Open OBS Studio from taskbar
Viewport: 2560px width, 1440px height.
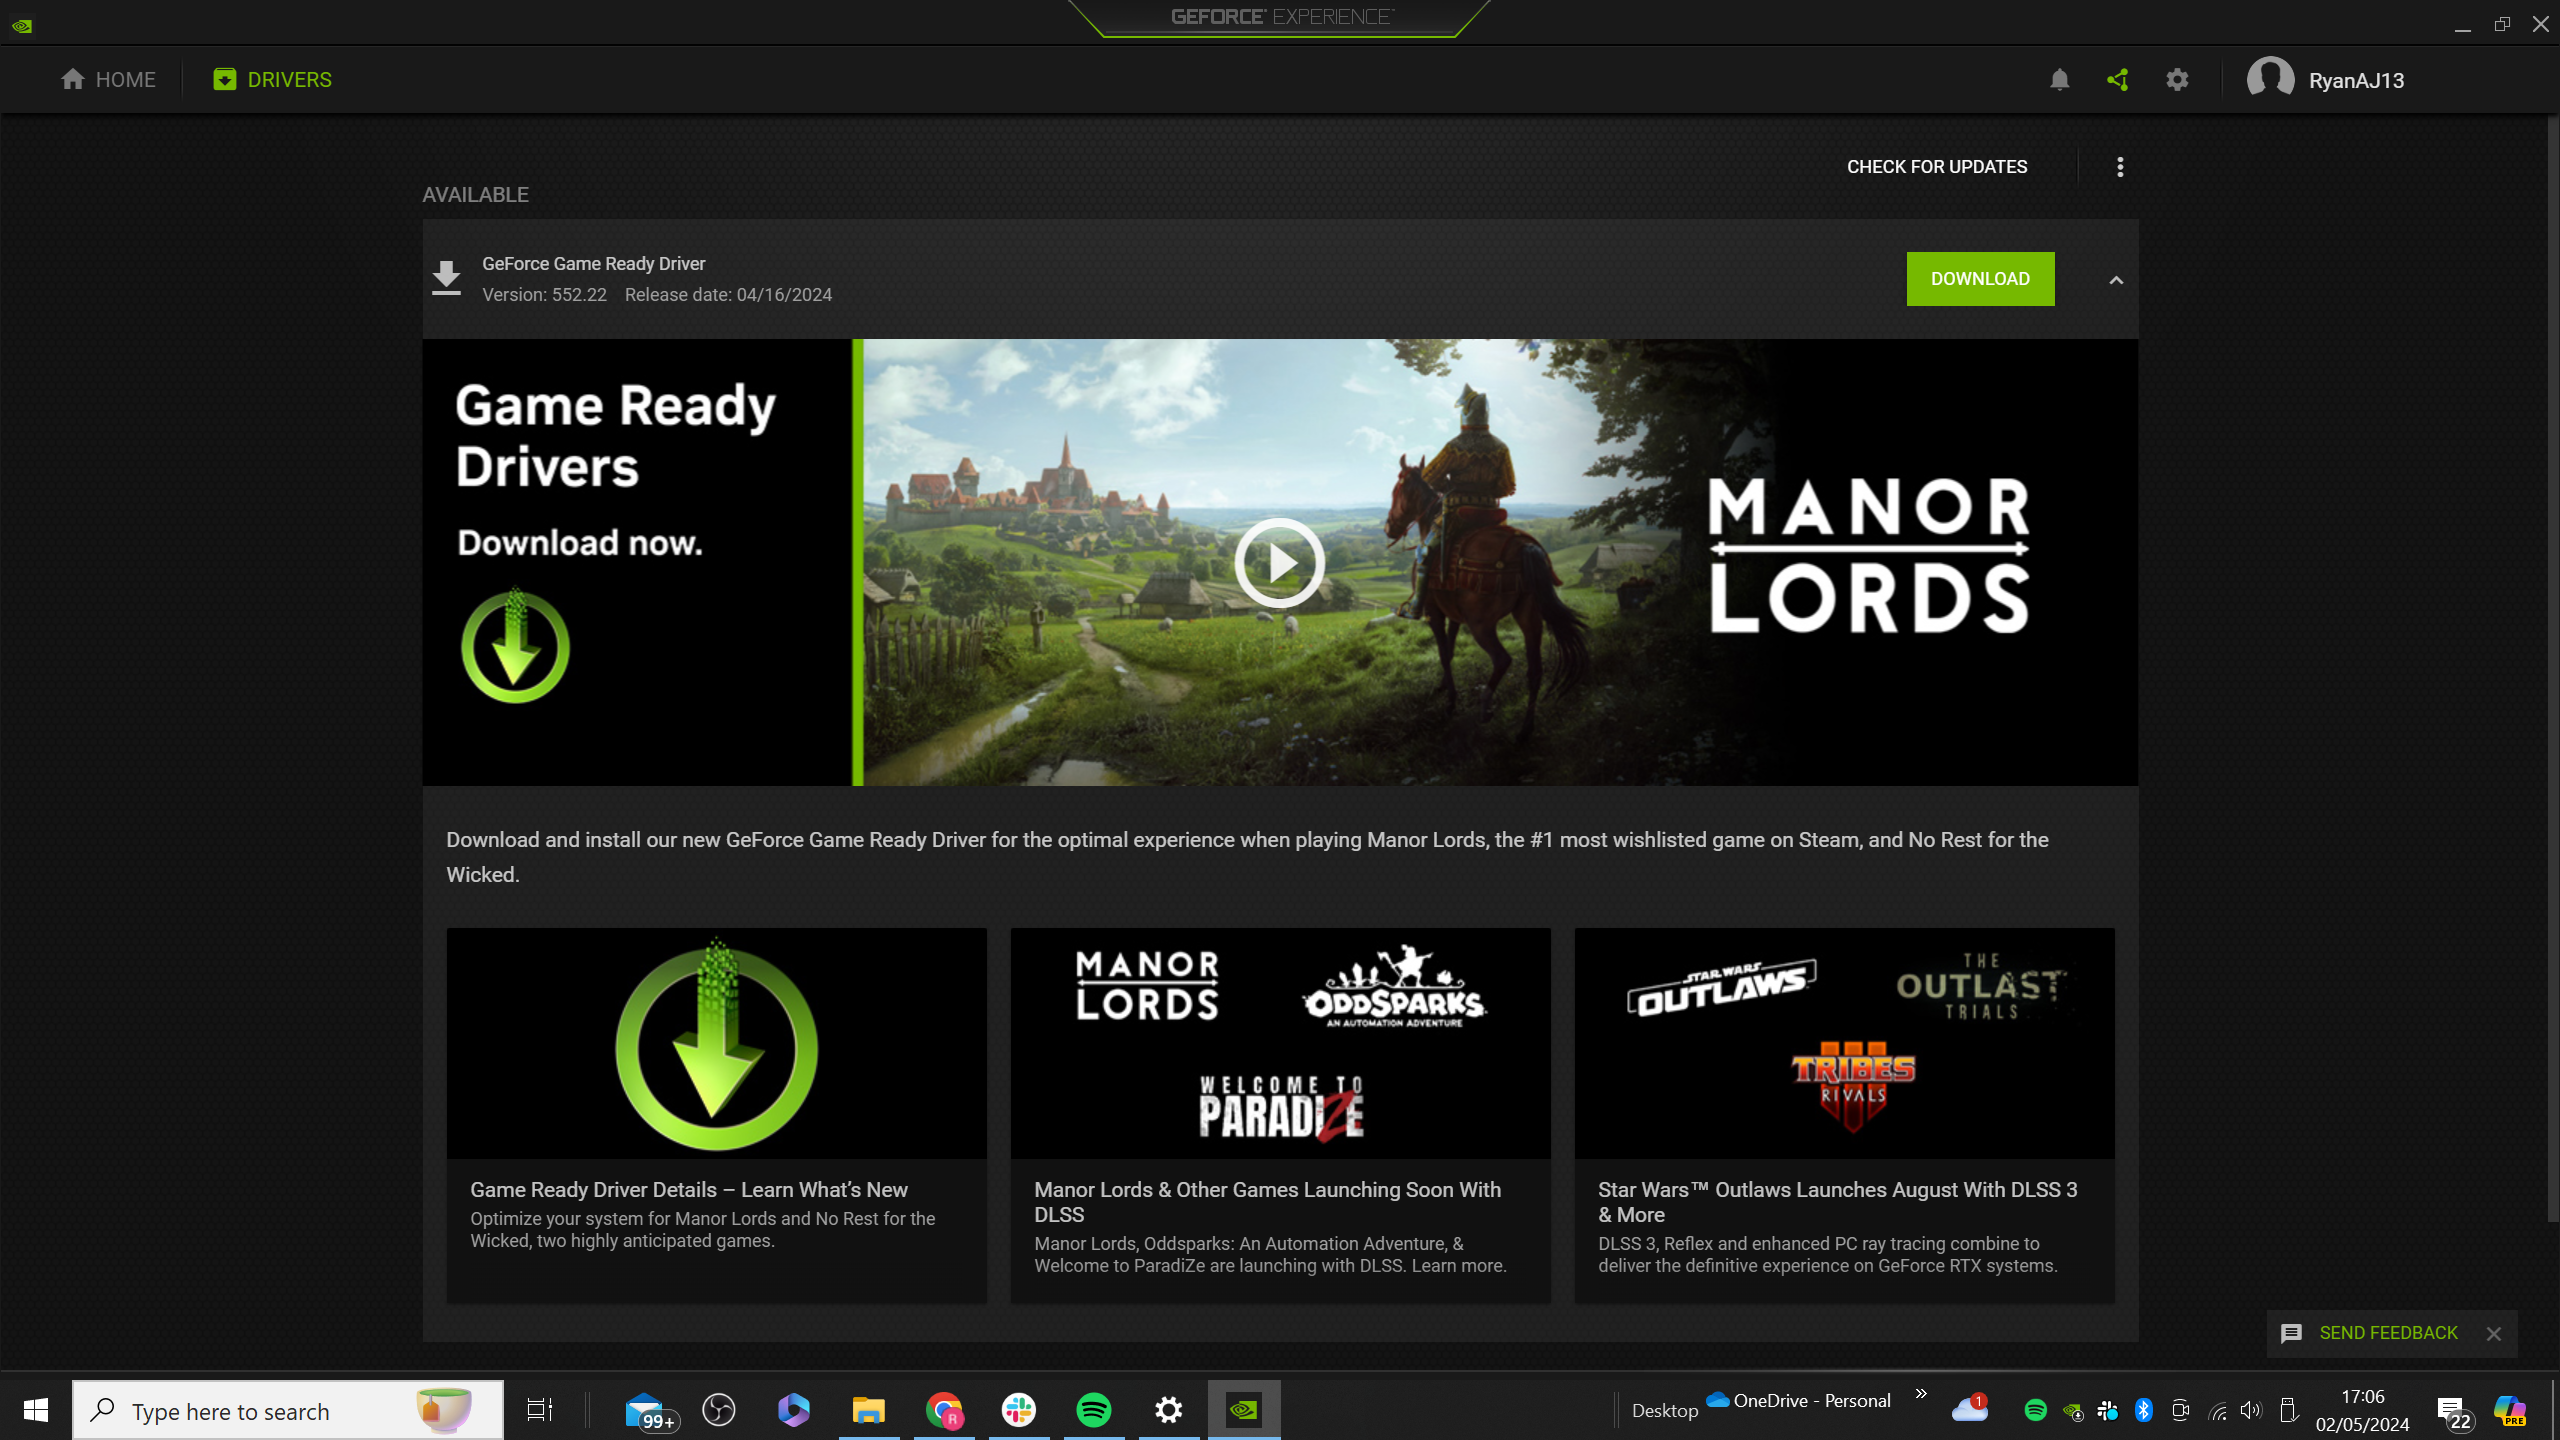(719, 1410)
